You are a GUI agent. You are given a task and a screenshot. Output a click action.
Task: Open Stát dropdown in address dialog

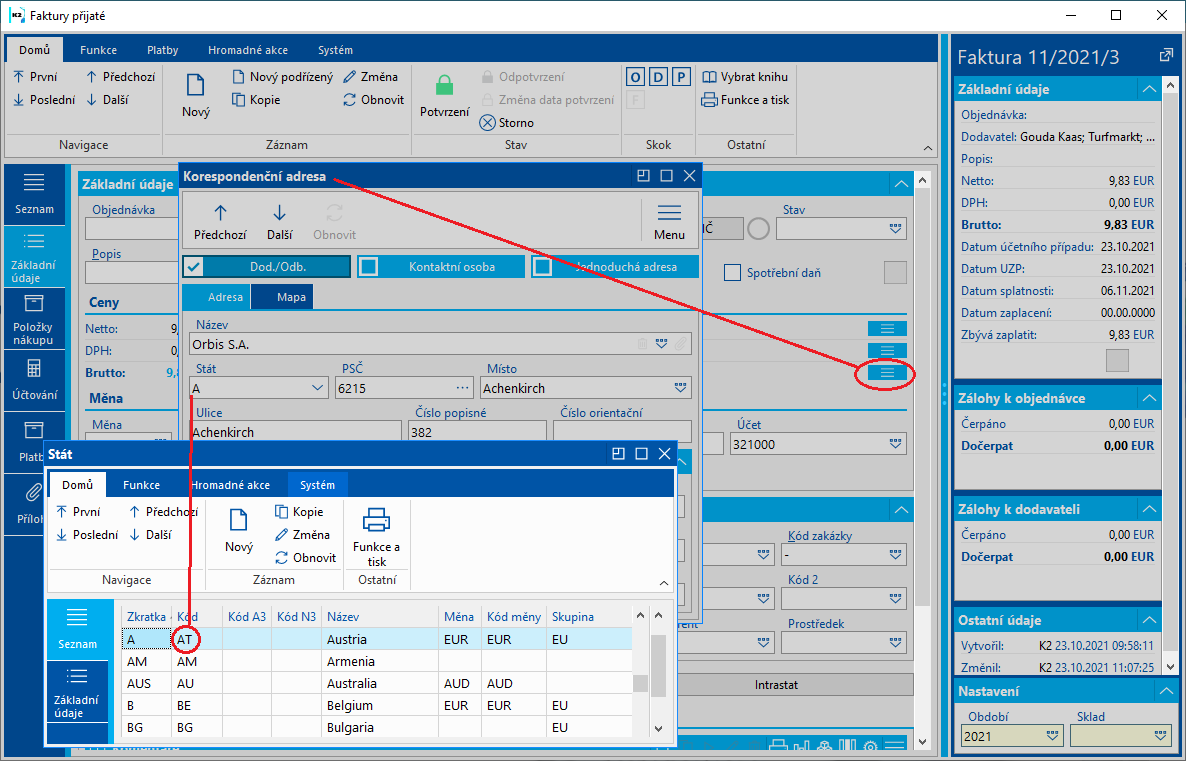coord(318,388)
